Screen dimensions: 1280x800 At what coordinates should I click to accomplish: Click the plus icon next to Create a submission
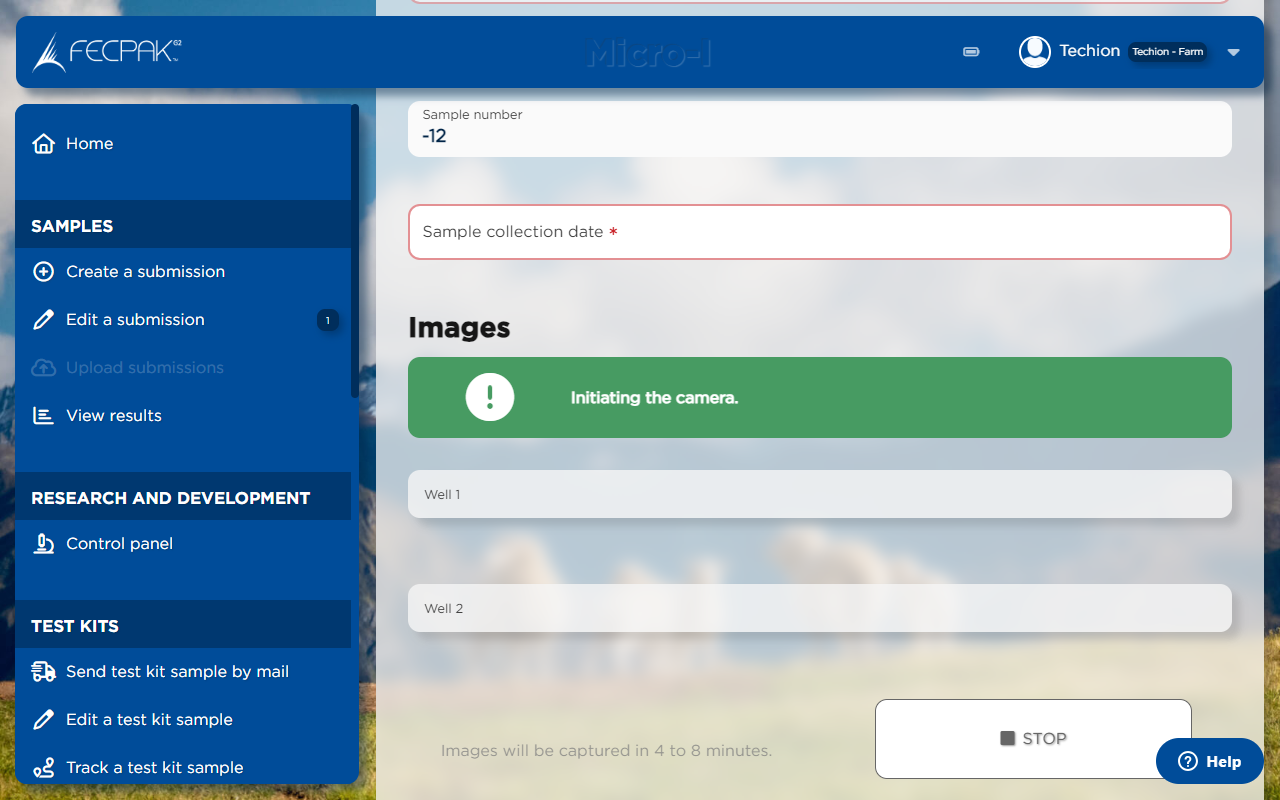44,271
